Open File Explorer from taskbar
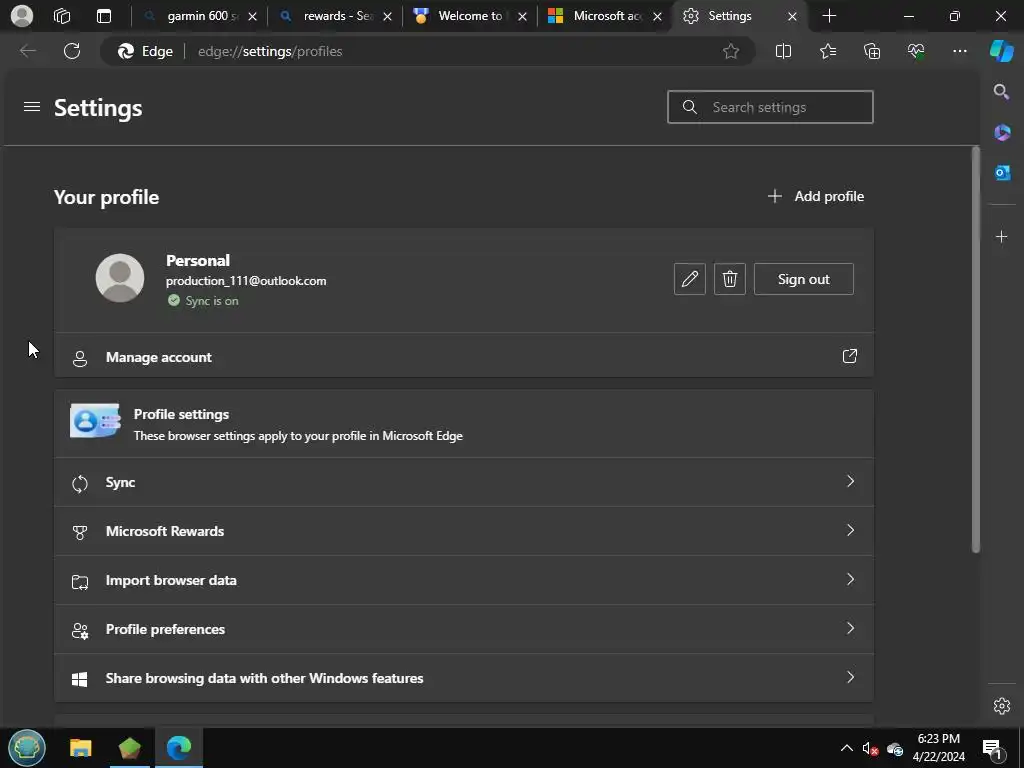Image resolution: width=1024 pixels, height=768 pixels. tap(81, 748)
